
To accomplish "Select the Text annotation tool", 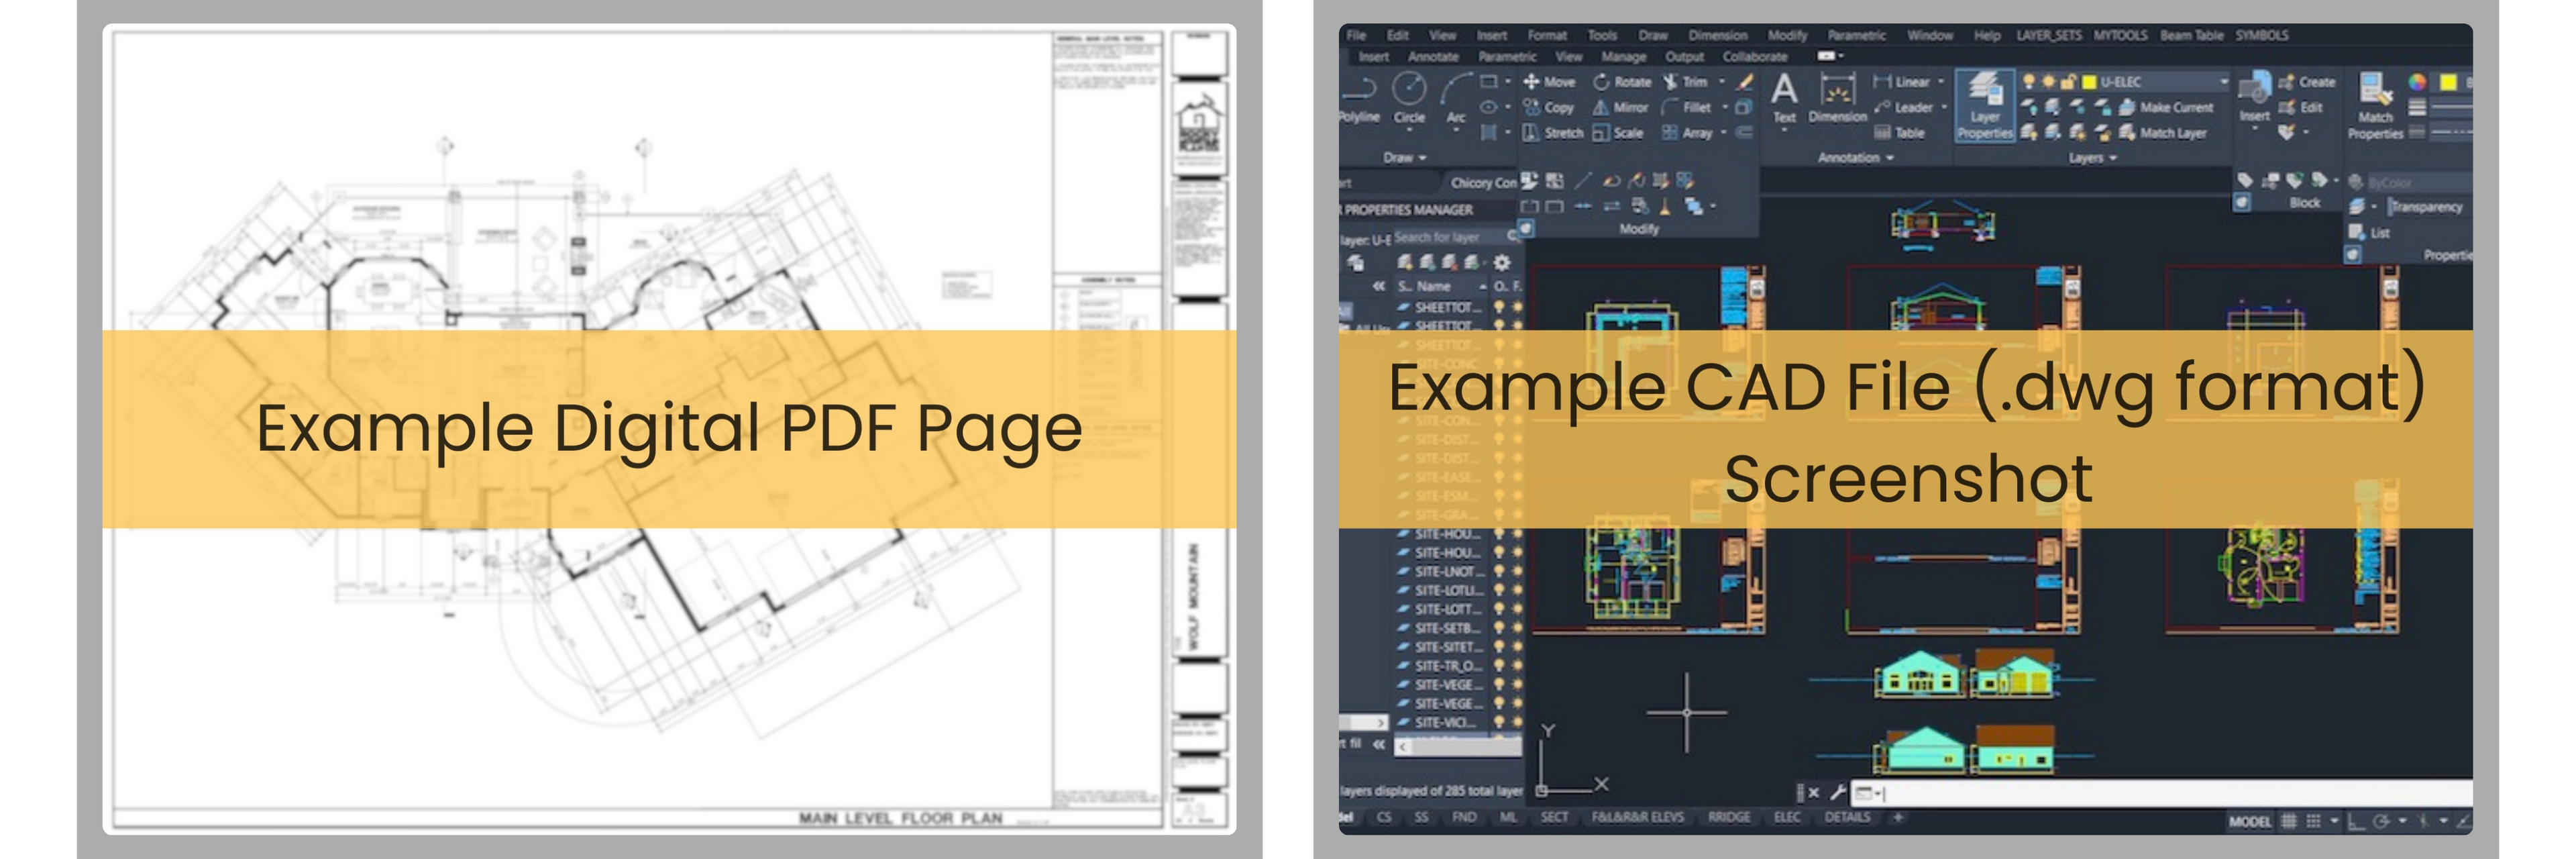I will click(1784, 99).
